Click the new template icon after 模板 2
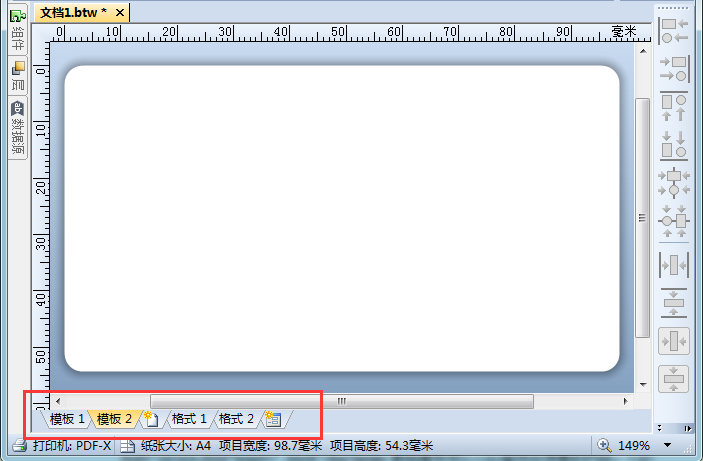The image size is (703, 461). tap(150, 419)
